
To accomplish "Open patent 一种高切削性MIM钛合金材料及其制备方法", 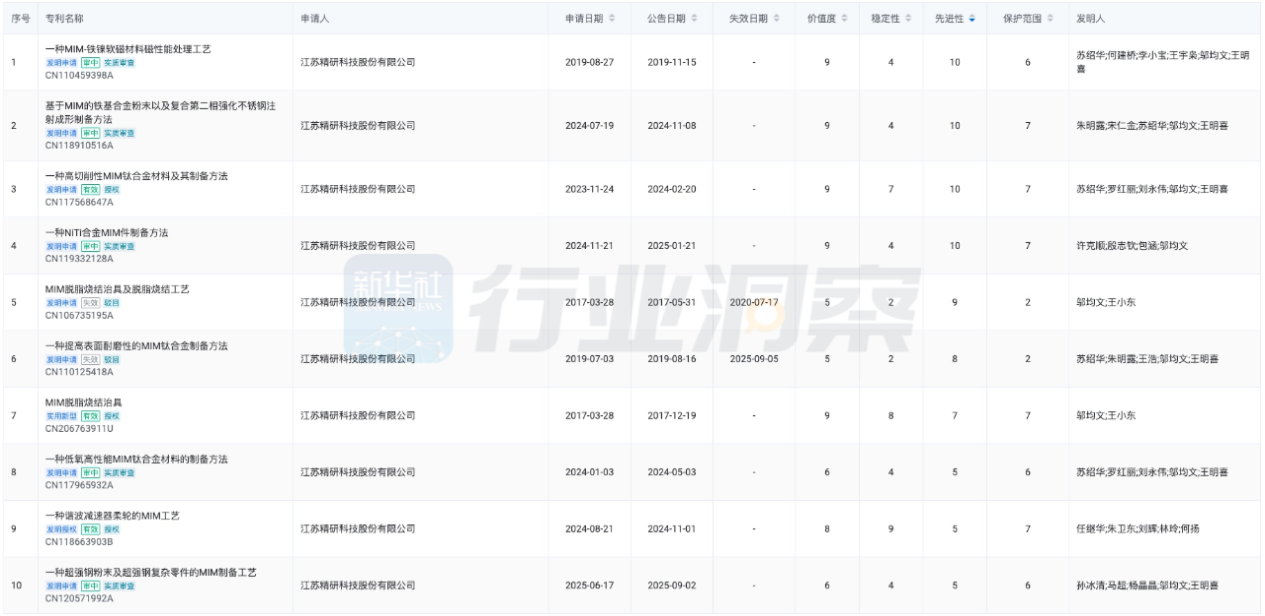I will tap(136, 176).
